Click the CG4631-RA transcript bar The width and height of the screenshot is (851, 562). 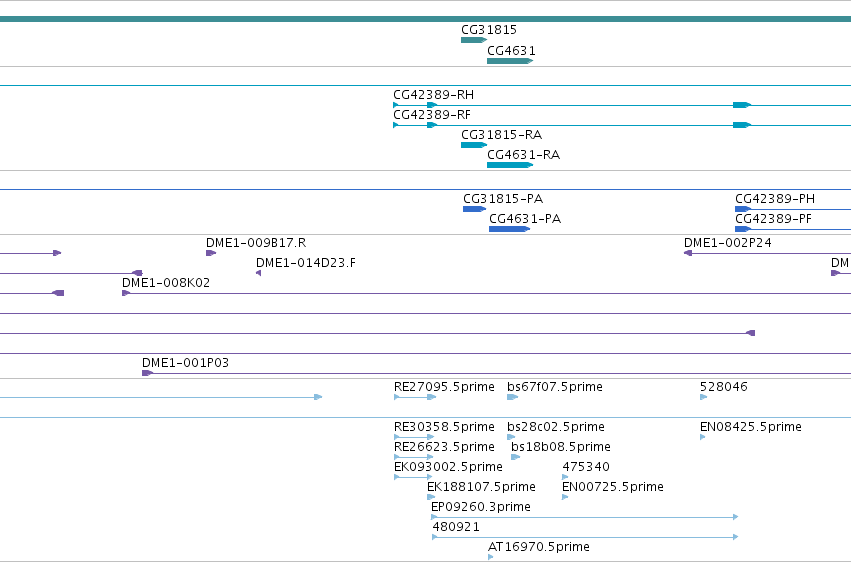[x=510, y=165]
